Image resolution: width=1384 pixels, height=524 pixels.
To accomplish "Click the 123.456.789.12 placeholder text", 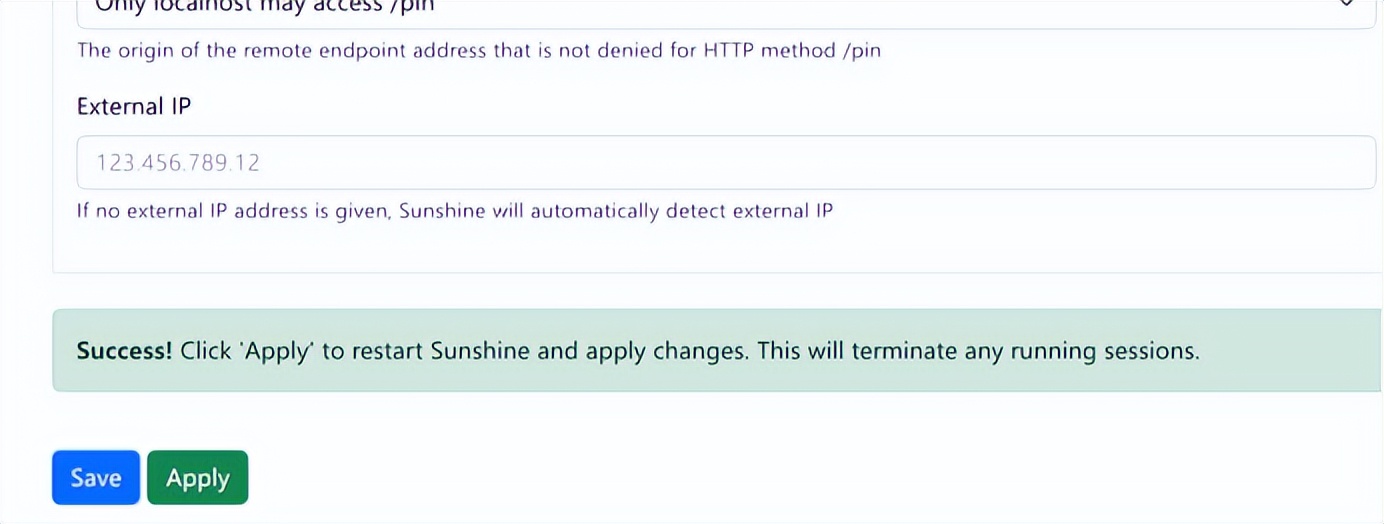I will tap(178, 163).
